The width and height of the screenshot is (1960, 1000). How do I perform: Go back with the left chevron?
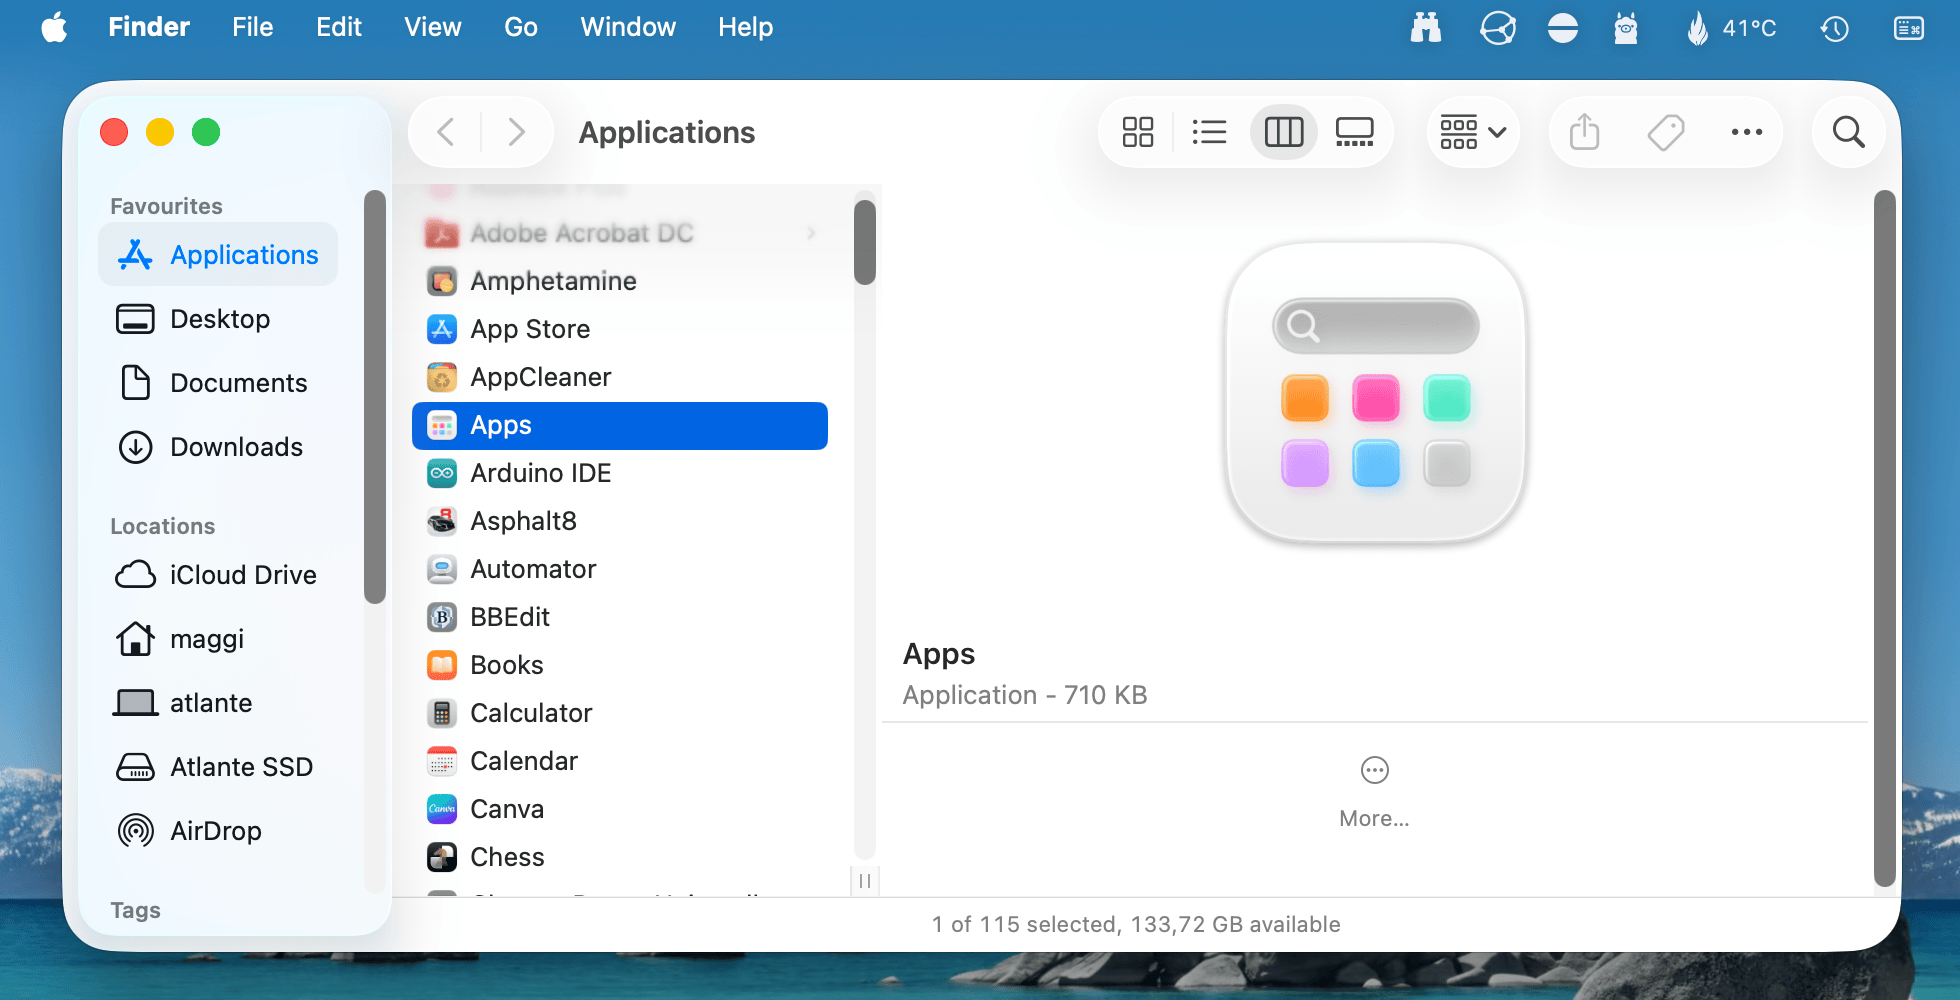coord(446,132)
